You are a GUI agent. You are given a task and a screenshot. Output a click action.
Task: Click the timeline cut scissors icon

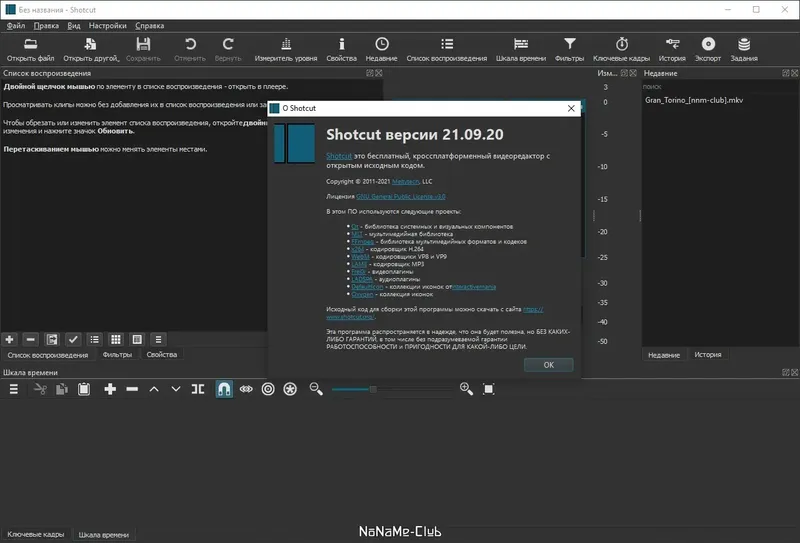[x=40, y=389]
